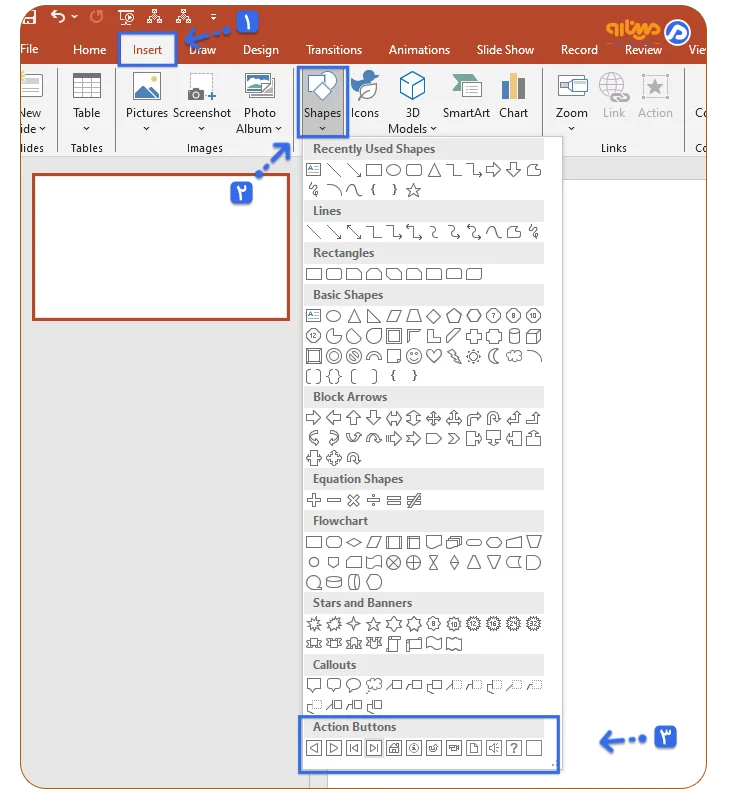This screenshot has width=732, height=797.
Task: Click the Shapes gallery button
Action: pyautogui.click(x=322, y=102)
